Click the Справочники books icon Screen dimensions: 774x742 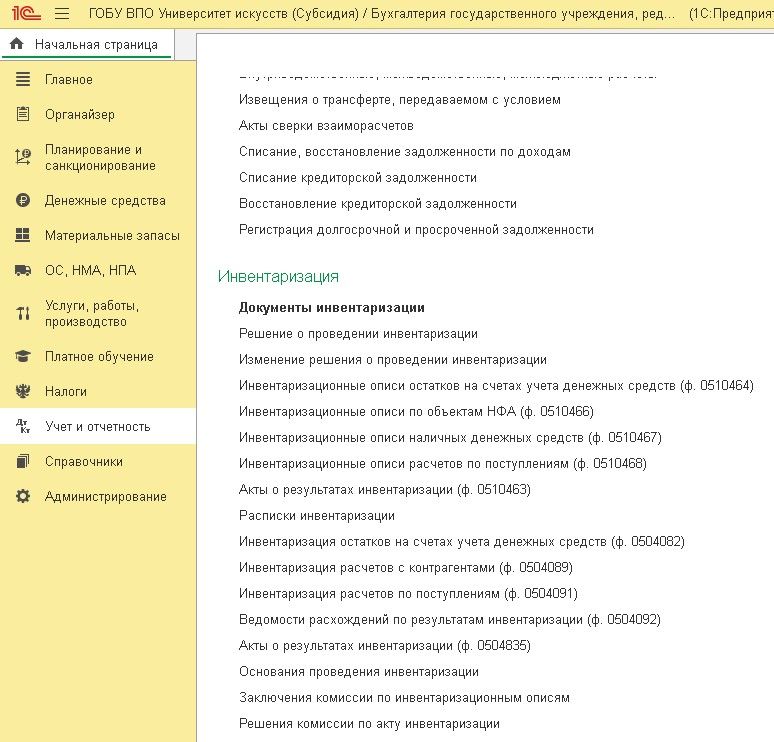[x=23, y=462]
